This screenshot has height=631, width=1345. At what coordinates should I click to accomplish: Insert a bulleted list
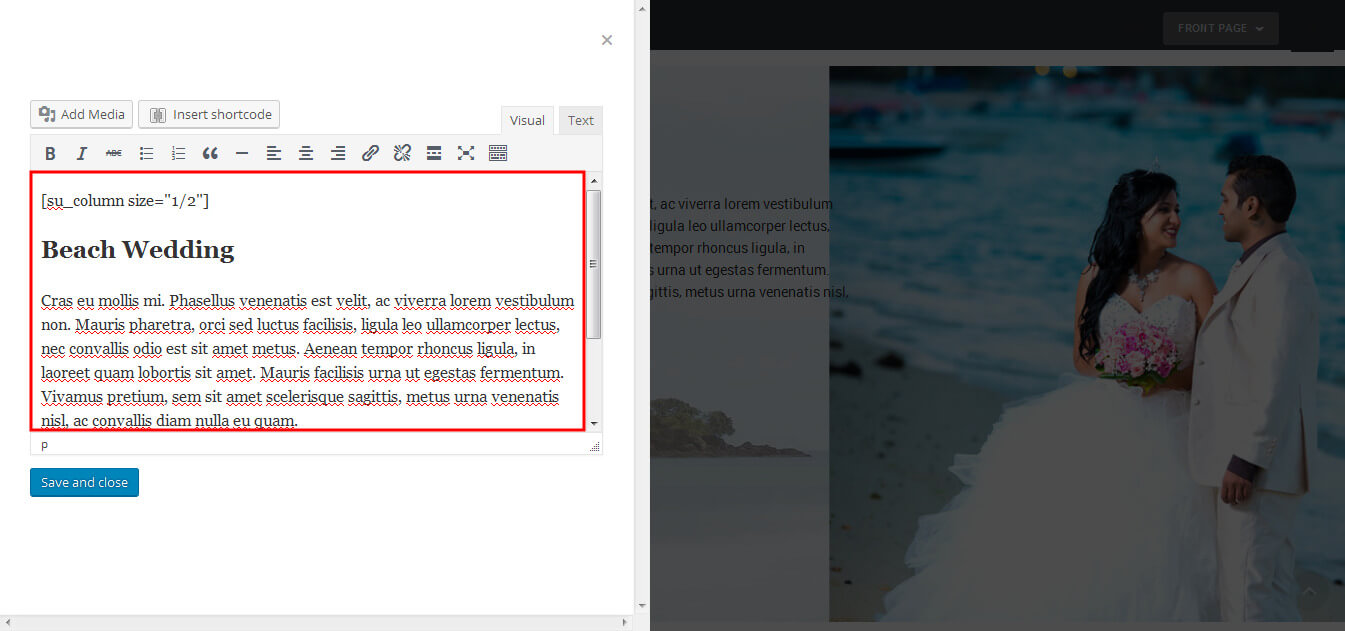point(146,153)
